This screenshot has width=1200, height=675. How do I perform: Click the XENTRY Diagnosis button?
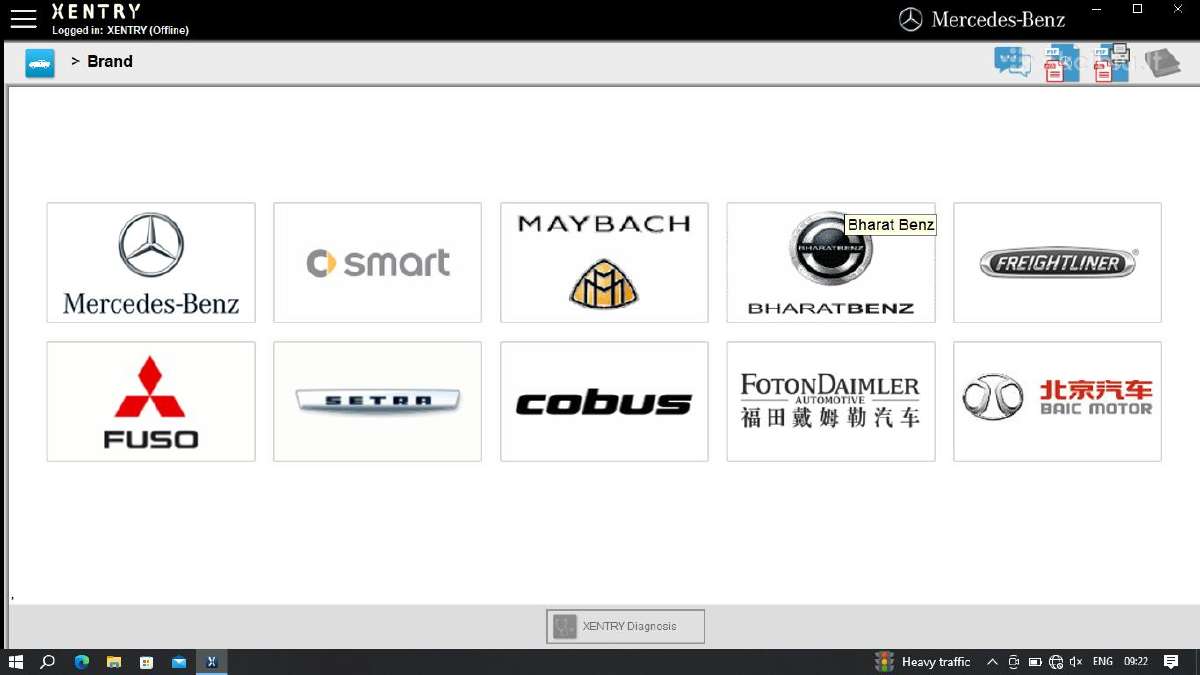tap(626, 626)
